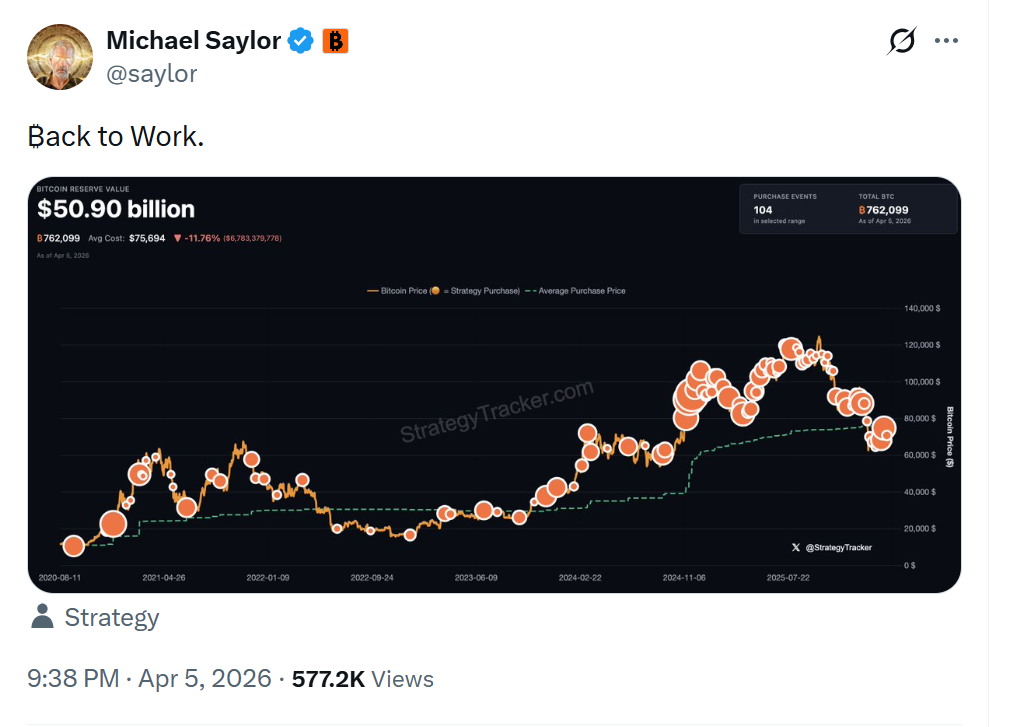This screenshot has height=727, width=1011.
Task: Click the Bitcoin badge beside Michael Saylor's name
Action: (335, 41)
